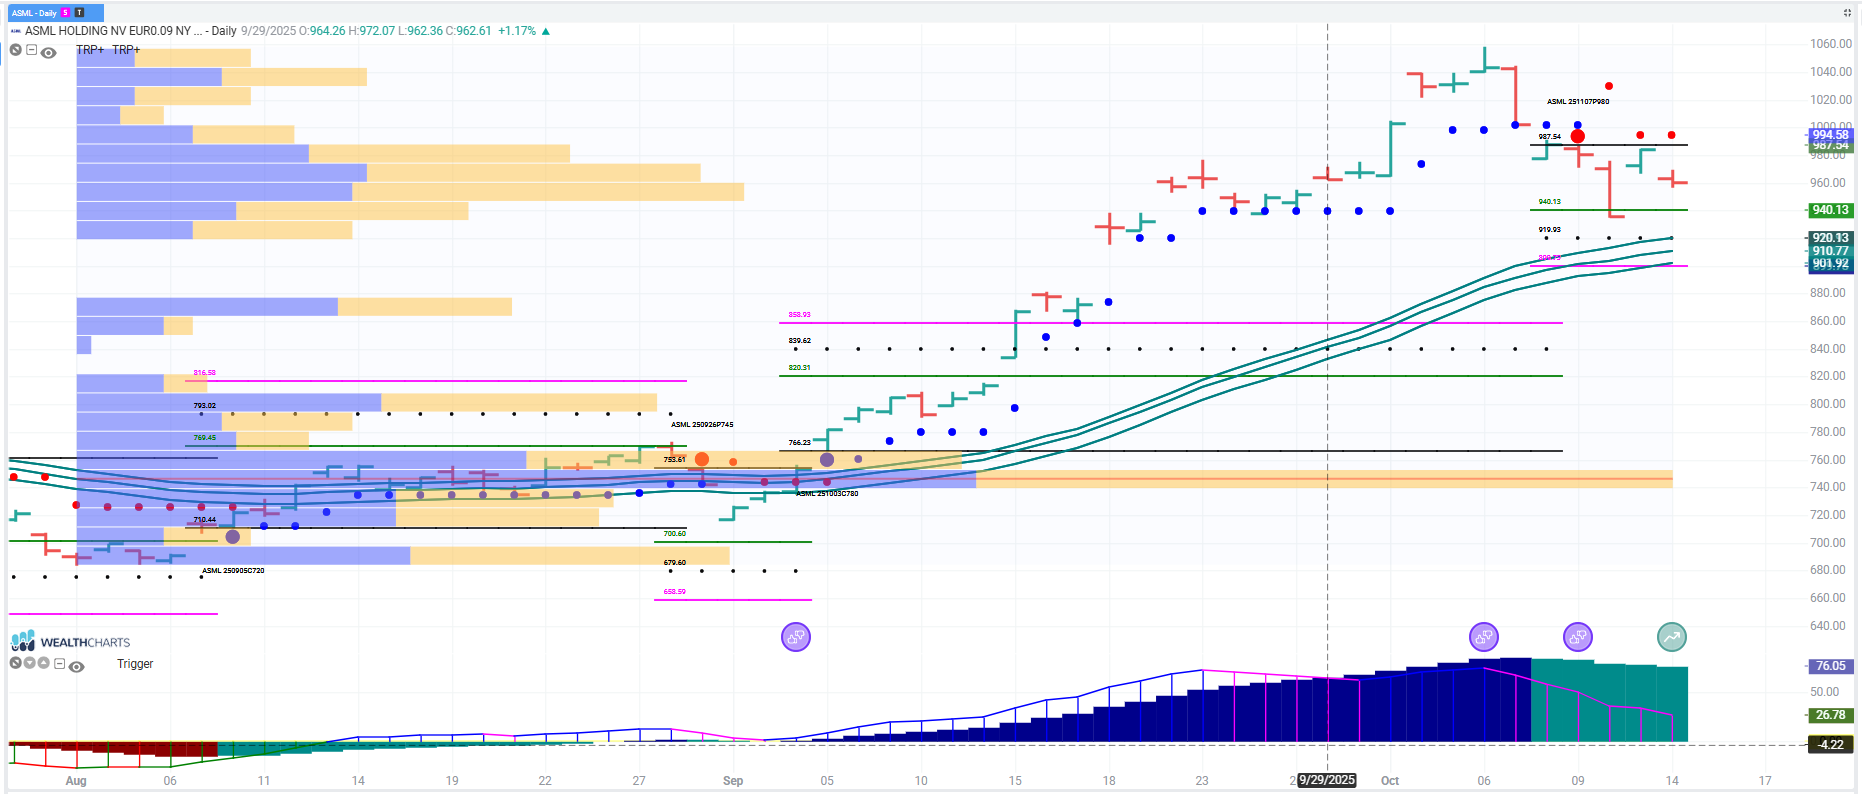
Task: Select the ASML - Daily chart tab
Action: coord(34,13)
